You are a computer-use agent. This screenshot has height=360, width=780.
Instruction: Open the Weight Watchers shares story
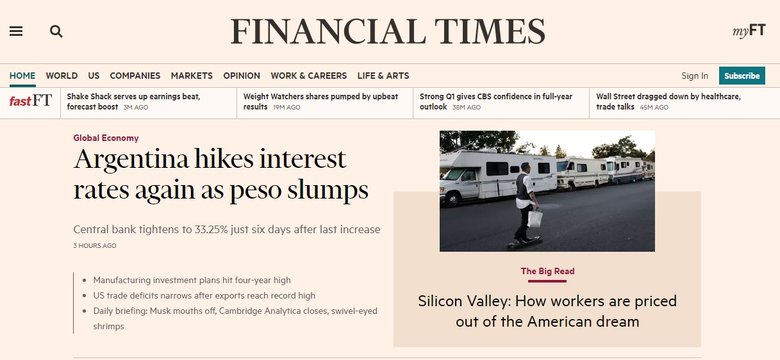click(x=321, y=101)
